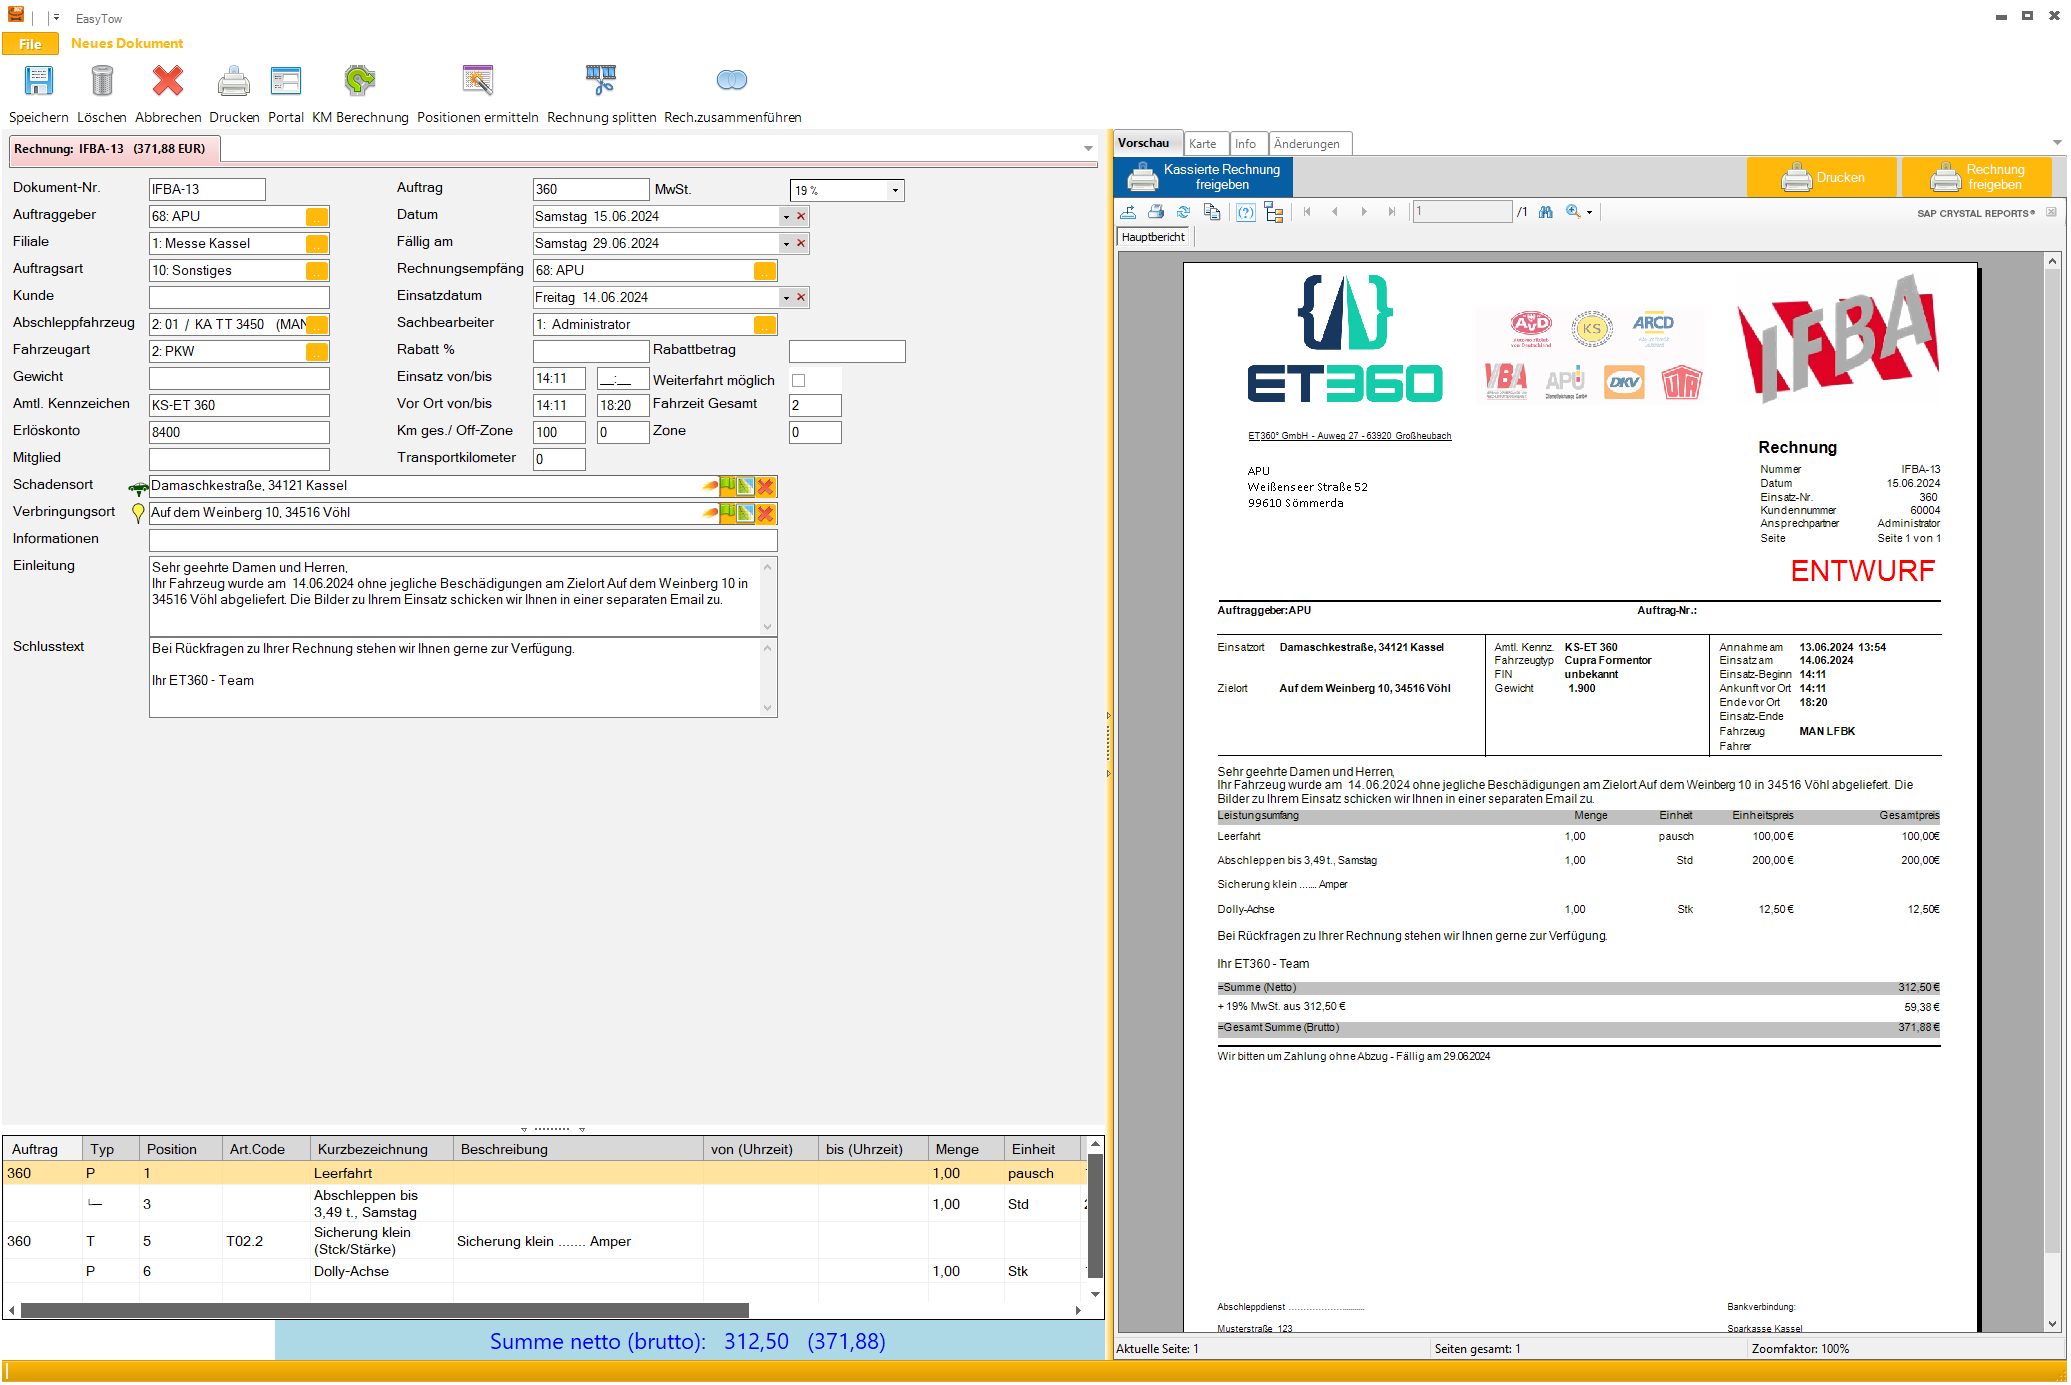Click the Rechnung splitten icon
Screen dimensions: 2071x1385
[x=600, y=81]
